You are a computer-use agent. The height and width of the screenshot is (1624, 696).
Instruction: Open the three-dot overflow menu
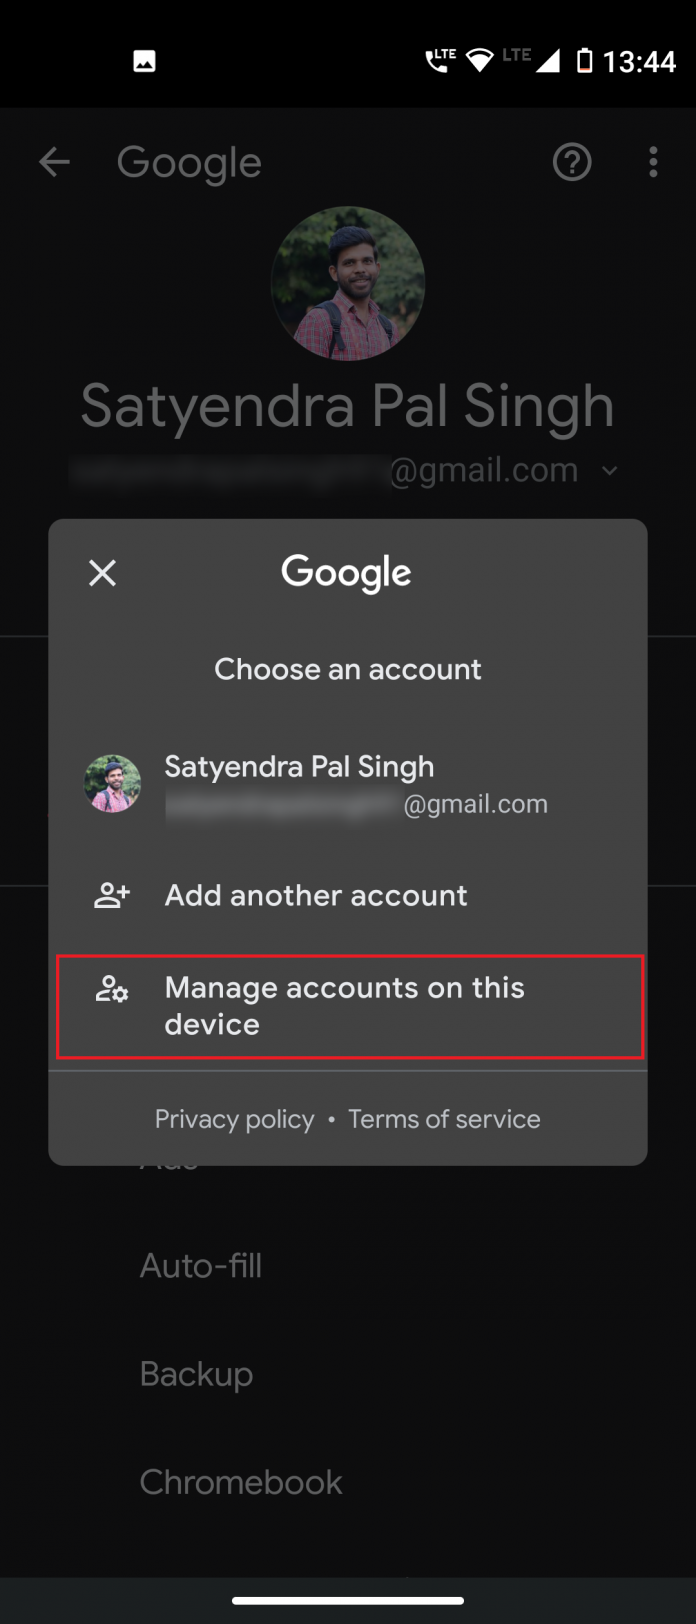click(652, 162)
